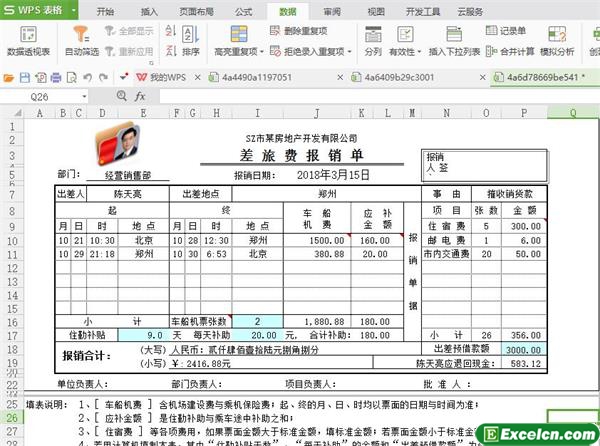The image size is (600, 446).
Task: Click the 经营销售部 department cell
Action: pyautogui.click(x=128, y=175)
